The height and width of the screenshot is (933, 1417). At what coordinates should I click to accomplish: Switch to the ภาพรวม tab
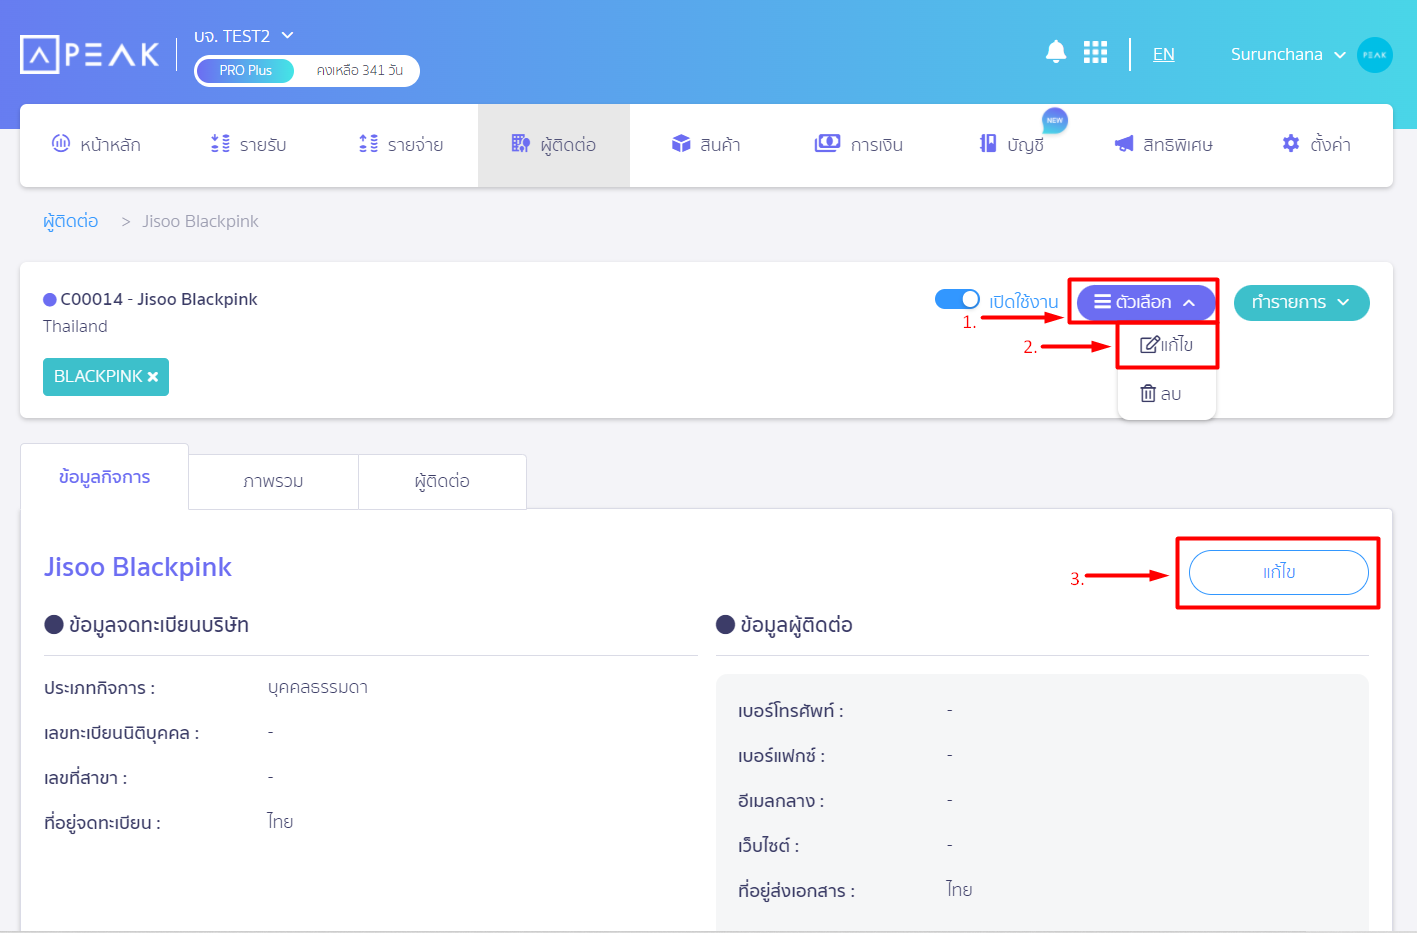273,481
